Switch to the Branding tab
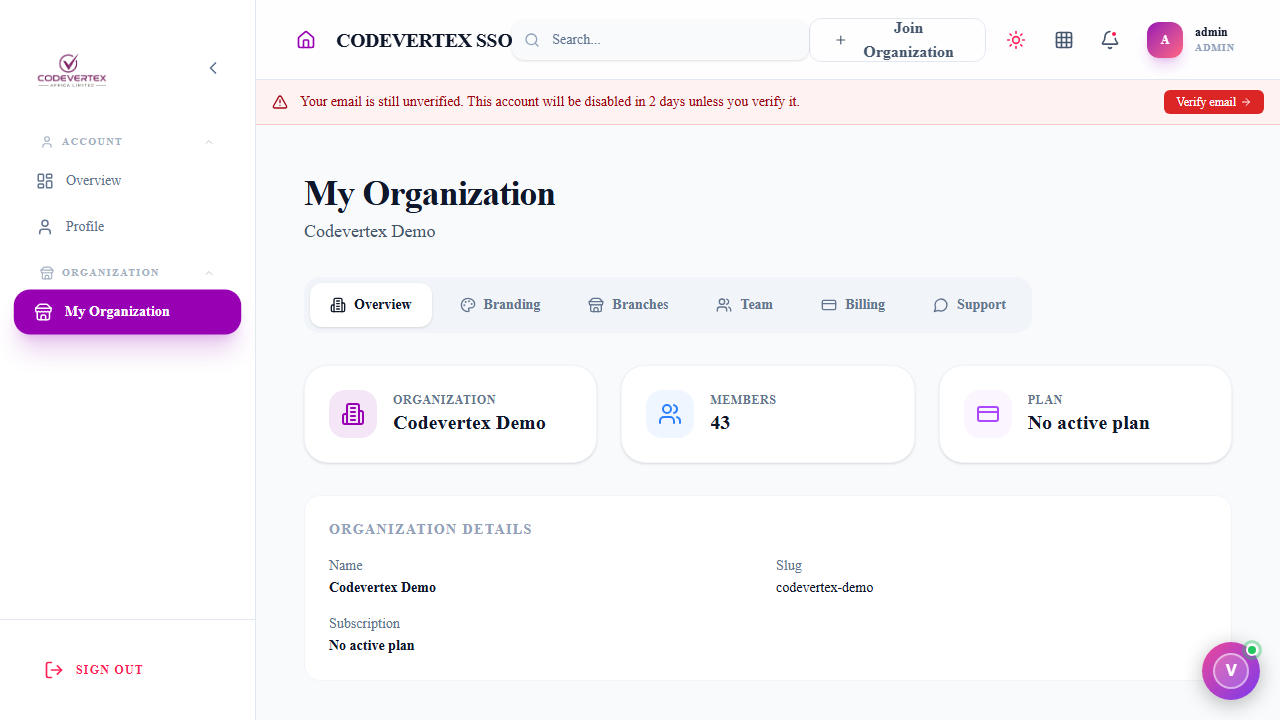The height and width of the screenshot is (720, 1280). point(500,305)
